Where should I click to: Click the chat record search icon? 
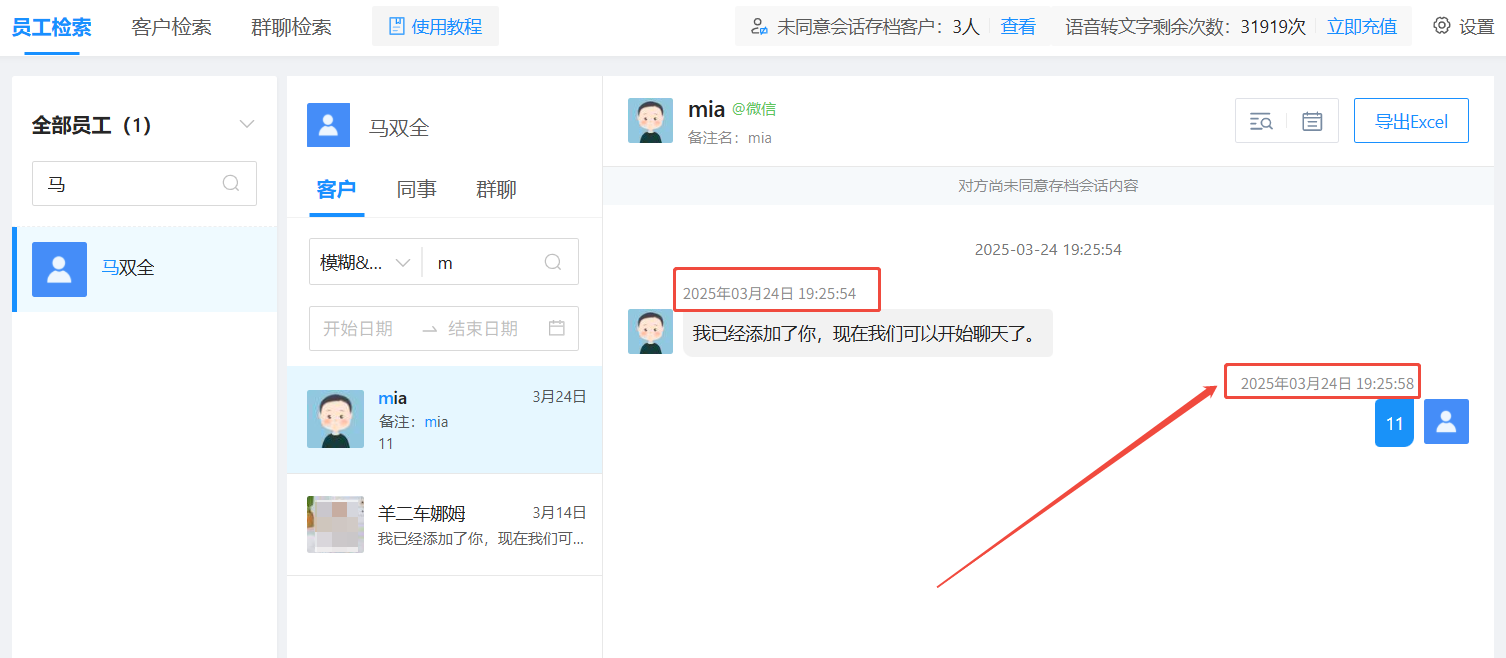coord(1261,121)
